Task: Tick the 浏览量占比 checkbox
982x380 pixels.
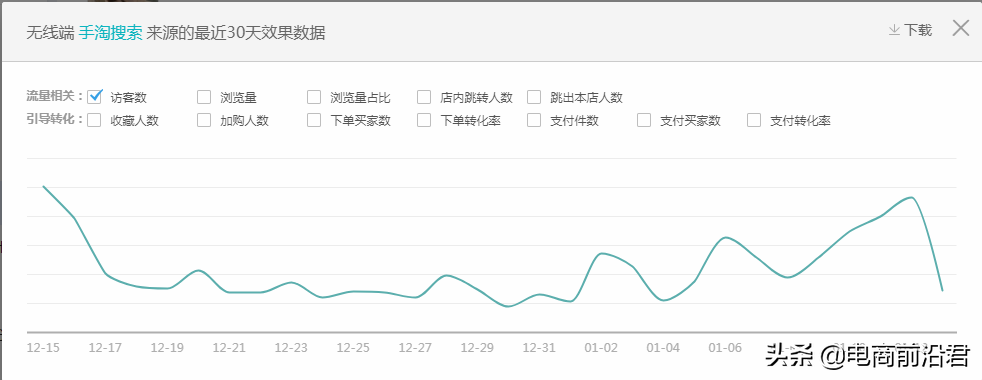Action: coord(314,97)
